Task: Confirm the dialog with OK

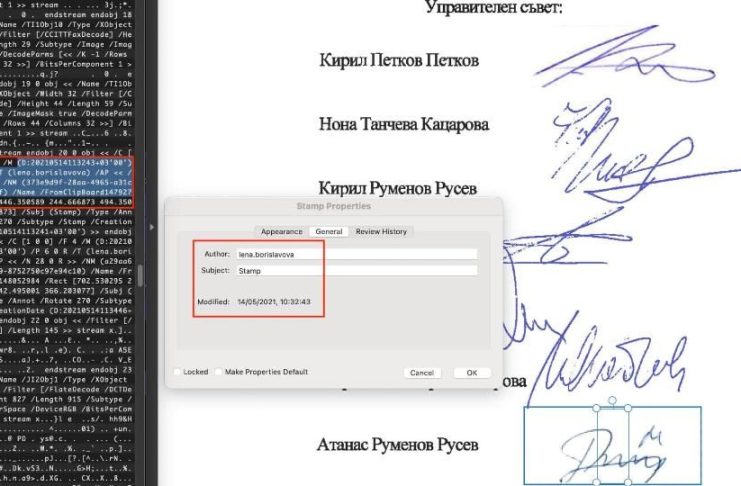Action: tap(471, 372)
